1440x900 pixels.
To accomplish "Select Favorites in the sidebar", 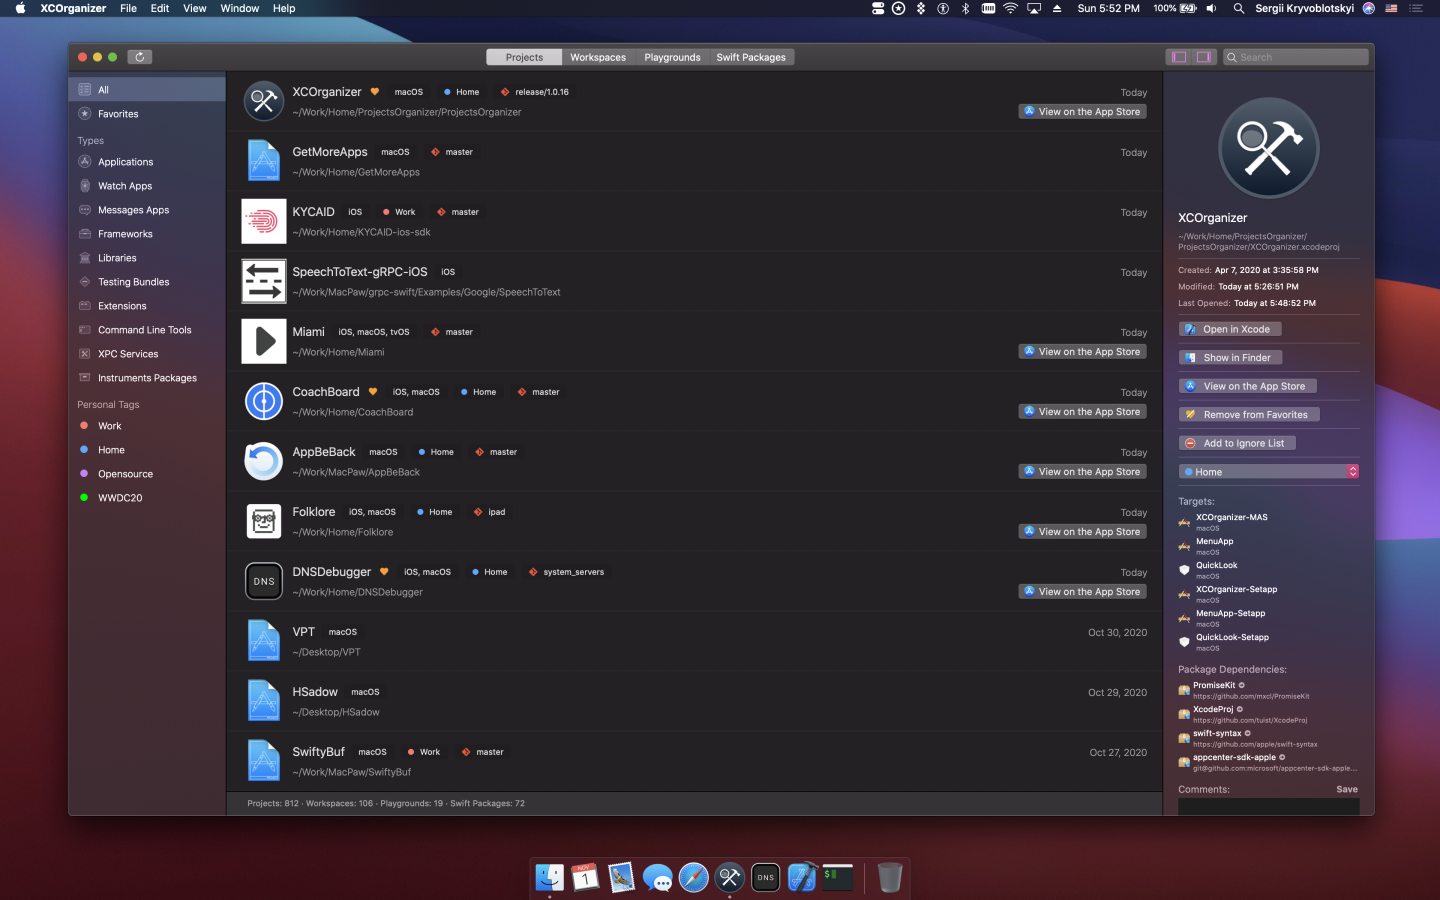I will (147, 114).
